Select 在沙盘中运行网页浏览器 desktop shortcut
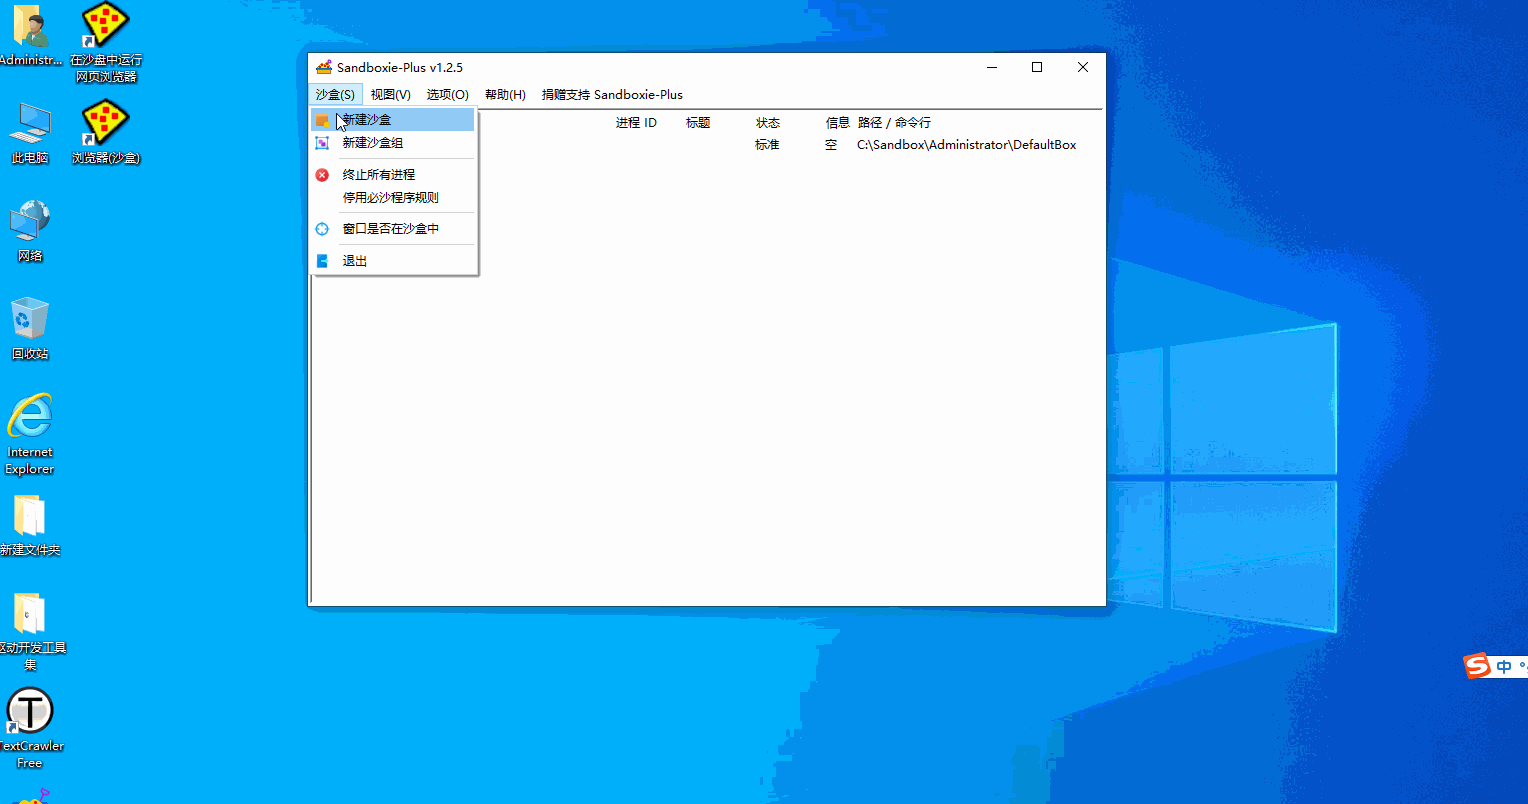 106,43
